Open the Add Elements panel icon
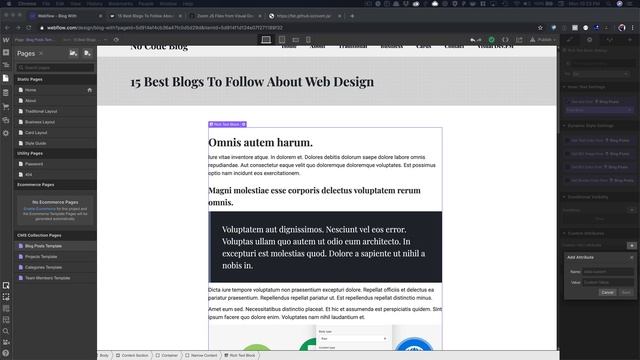Screen dimensions: 640x360 [x=6, y=53]
